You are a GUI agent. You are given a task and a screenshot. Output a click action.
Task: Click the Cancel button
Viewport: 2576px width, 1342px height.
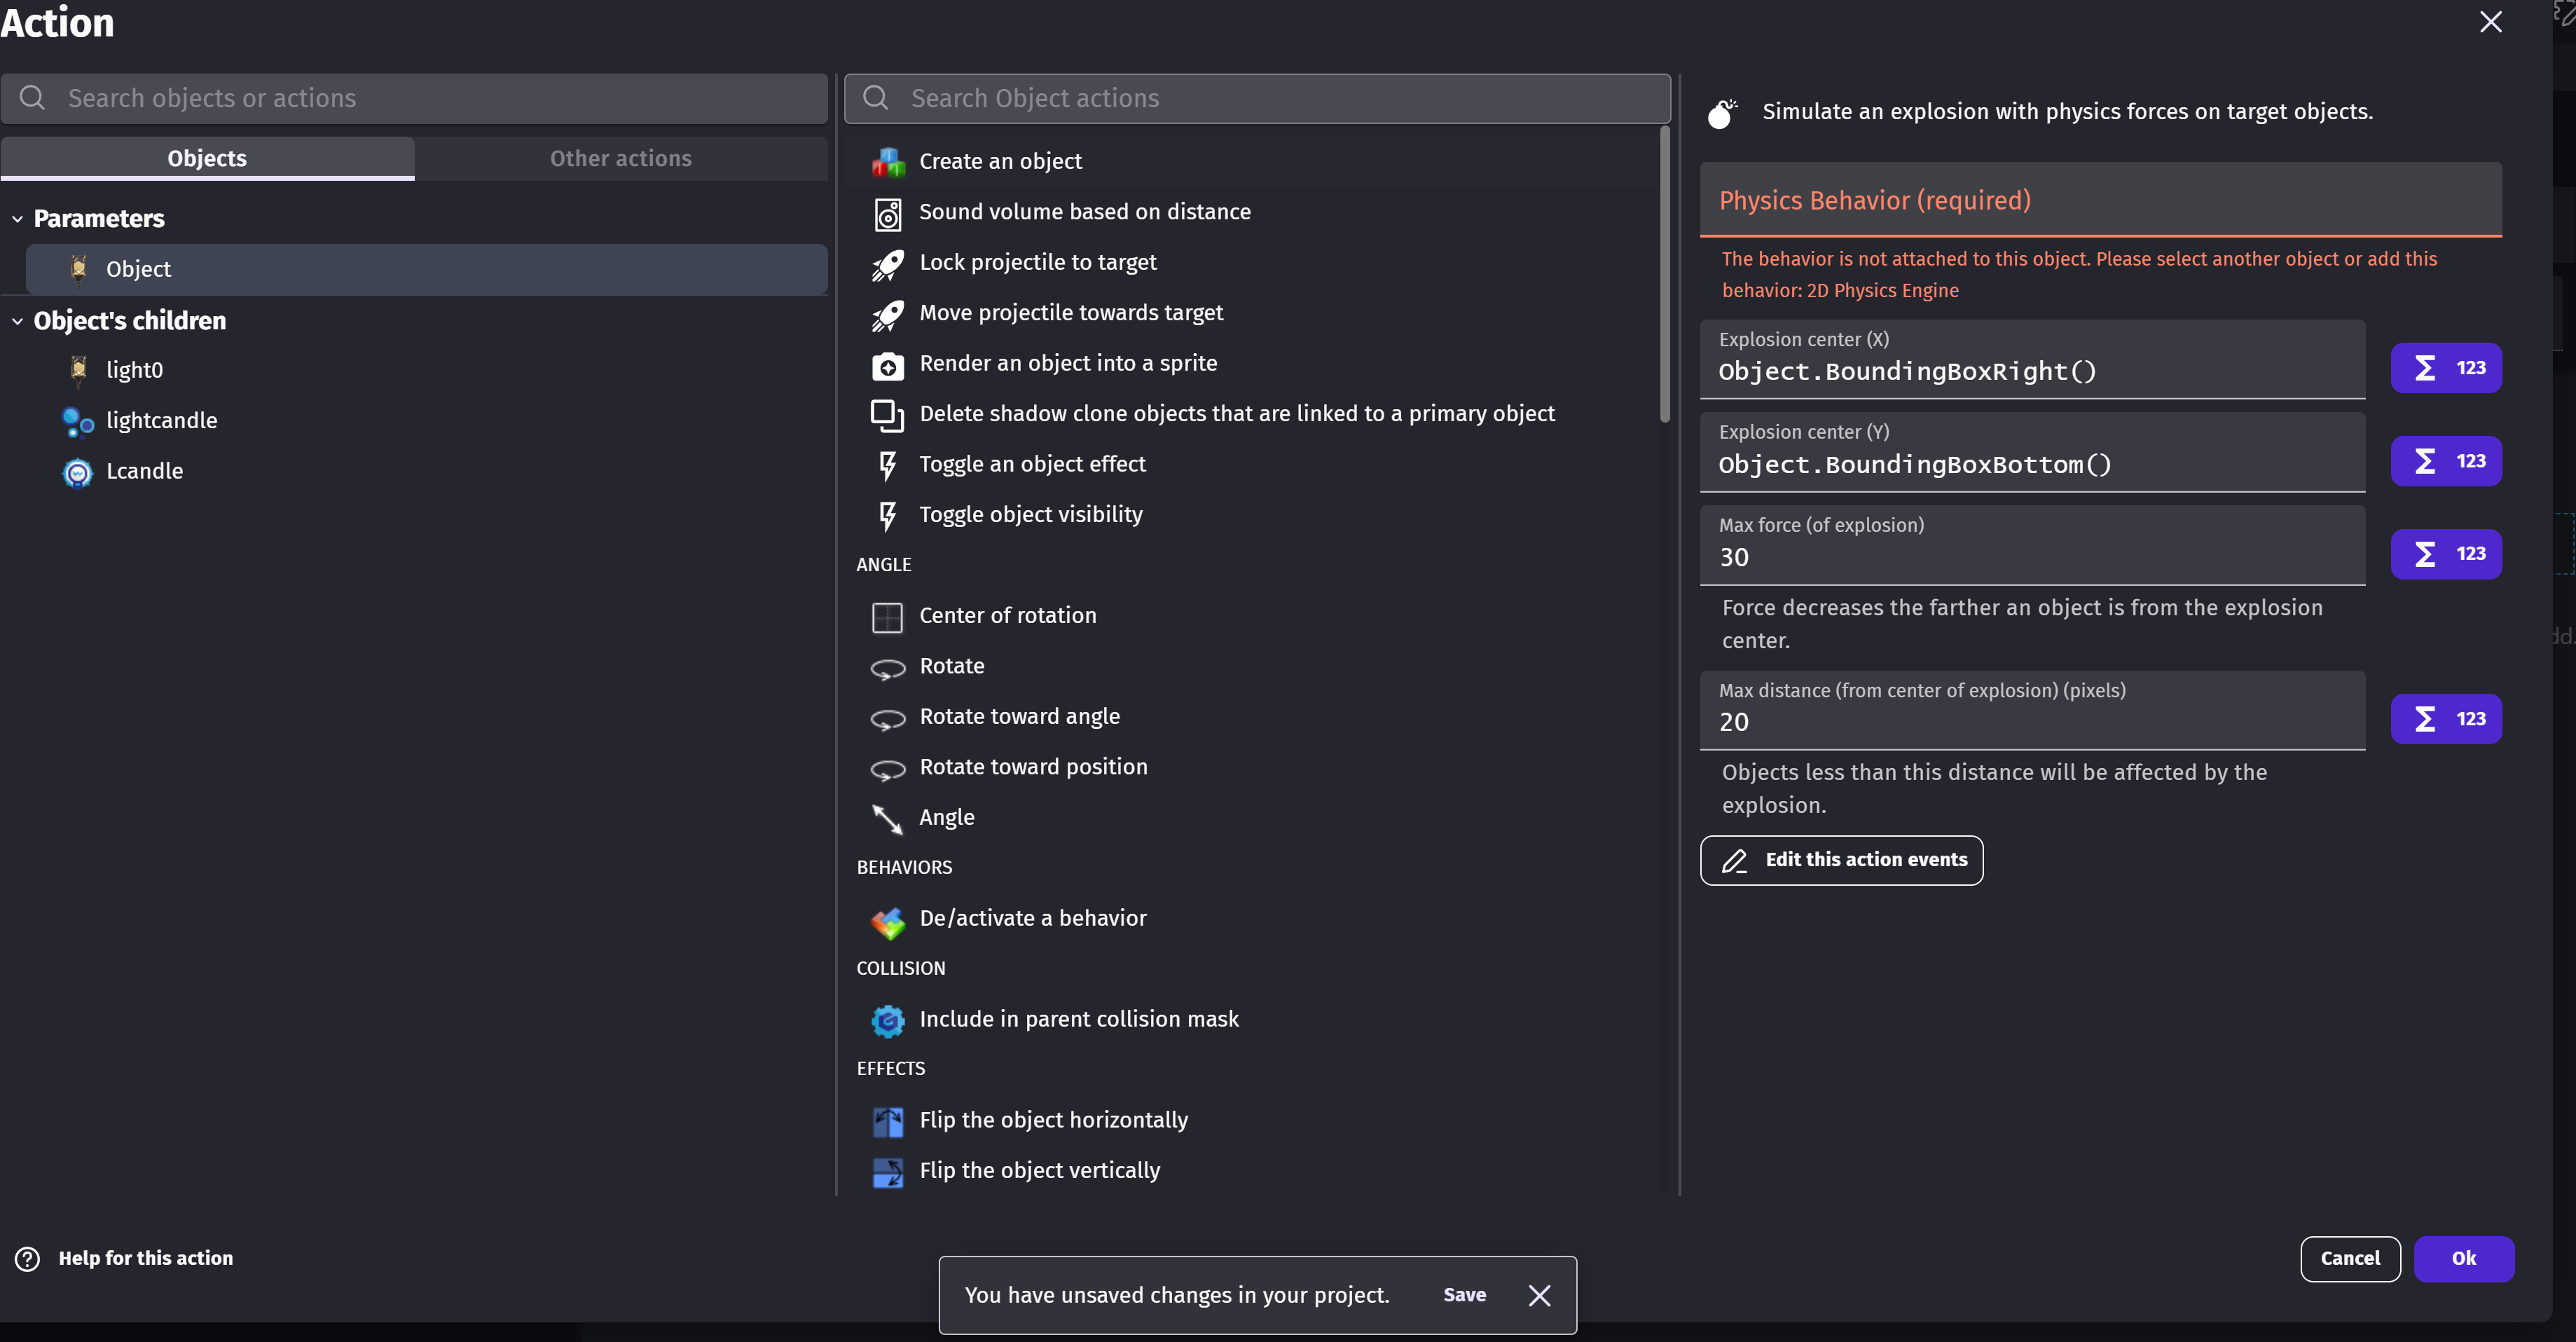click(x=2350, y=1259)
